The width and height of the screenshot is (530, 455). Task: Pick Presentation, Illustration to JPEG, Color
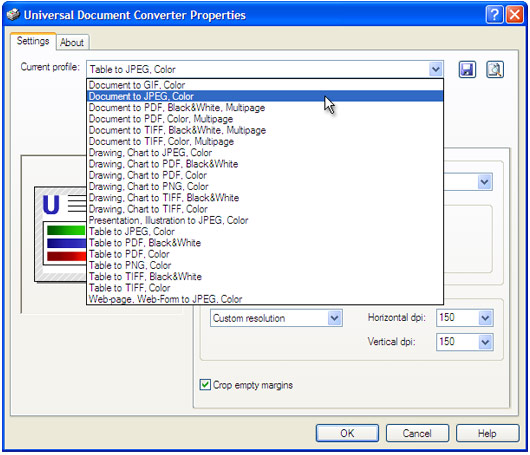pyautogui.click(x=265, y=220)
